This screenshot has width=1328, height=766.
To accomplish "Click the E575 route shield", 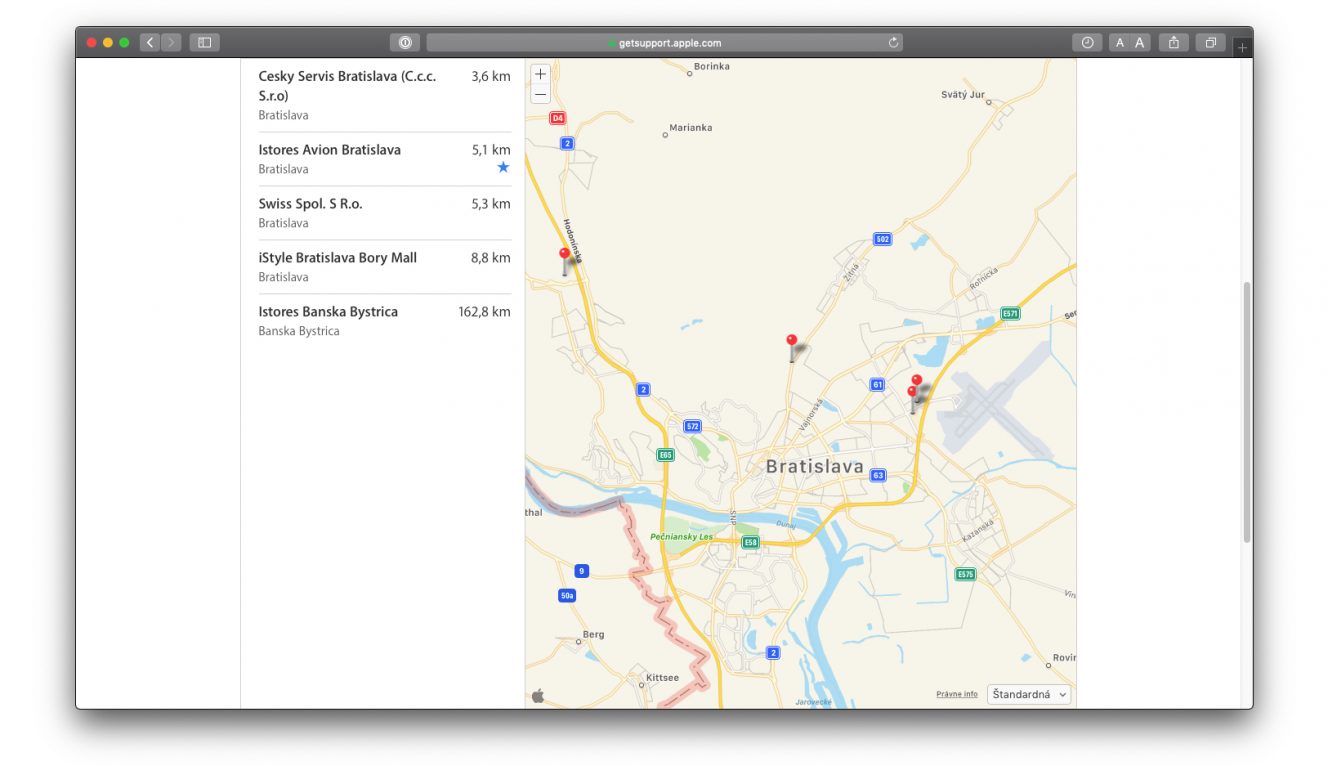I will (965, 574).
